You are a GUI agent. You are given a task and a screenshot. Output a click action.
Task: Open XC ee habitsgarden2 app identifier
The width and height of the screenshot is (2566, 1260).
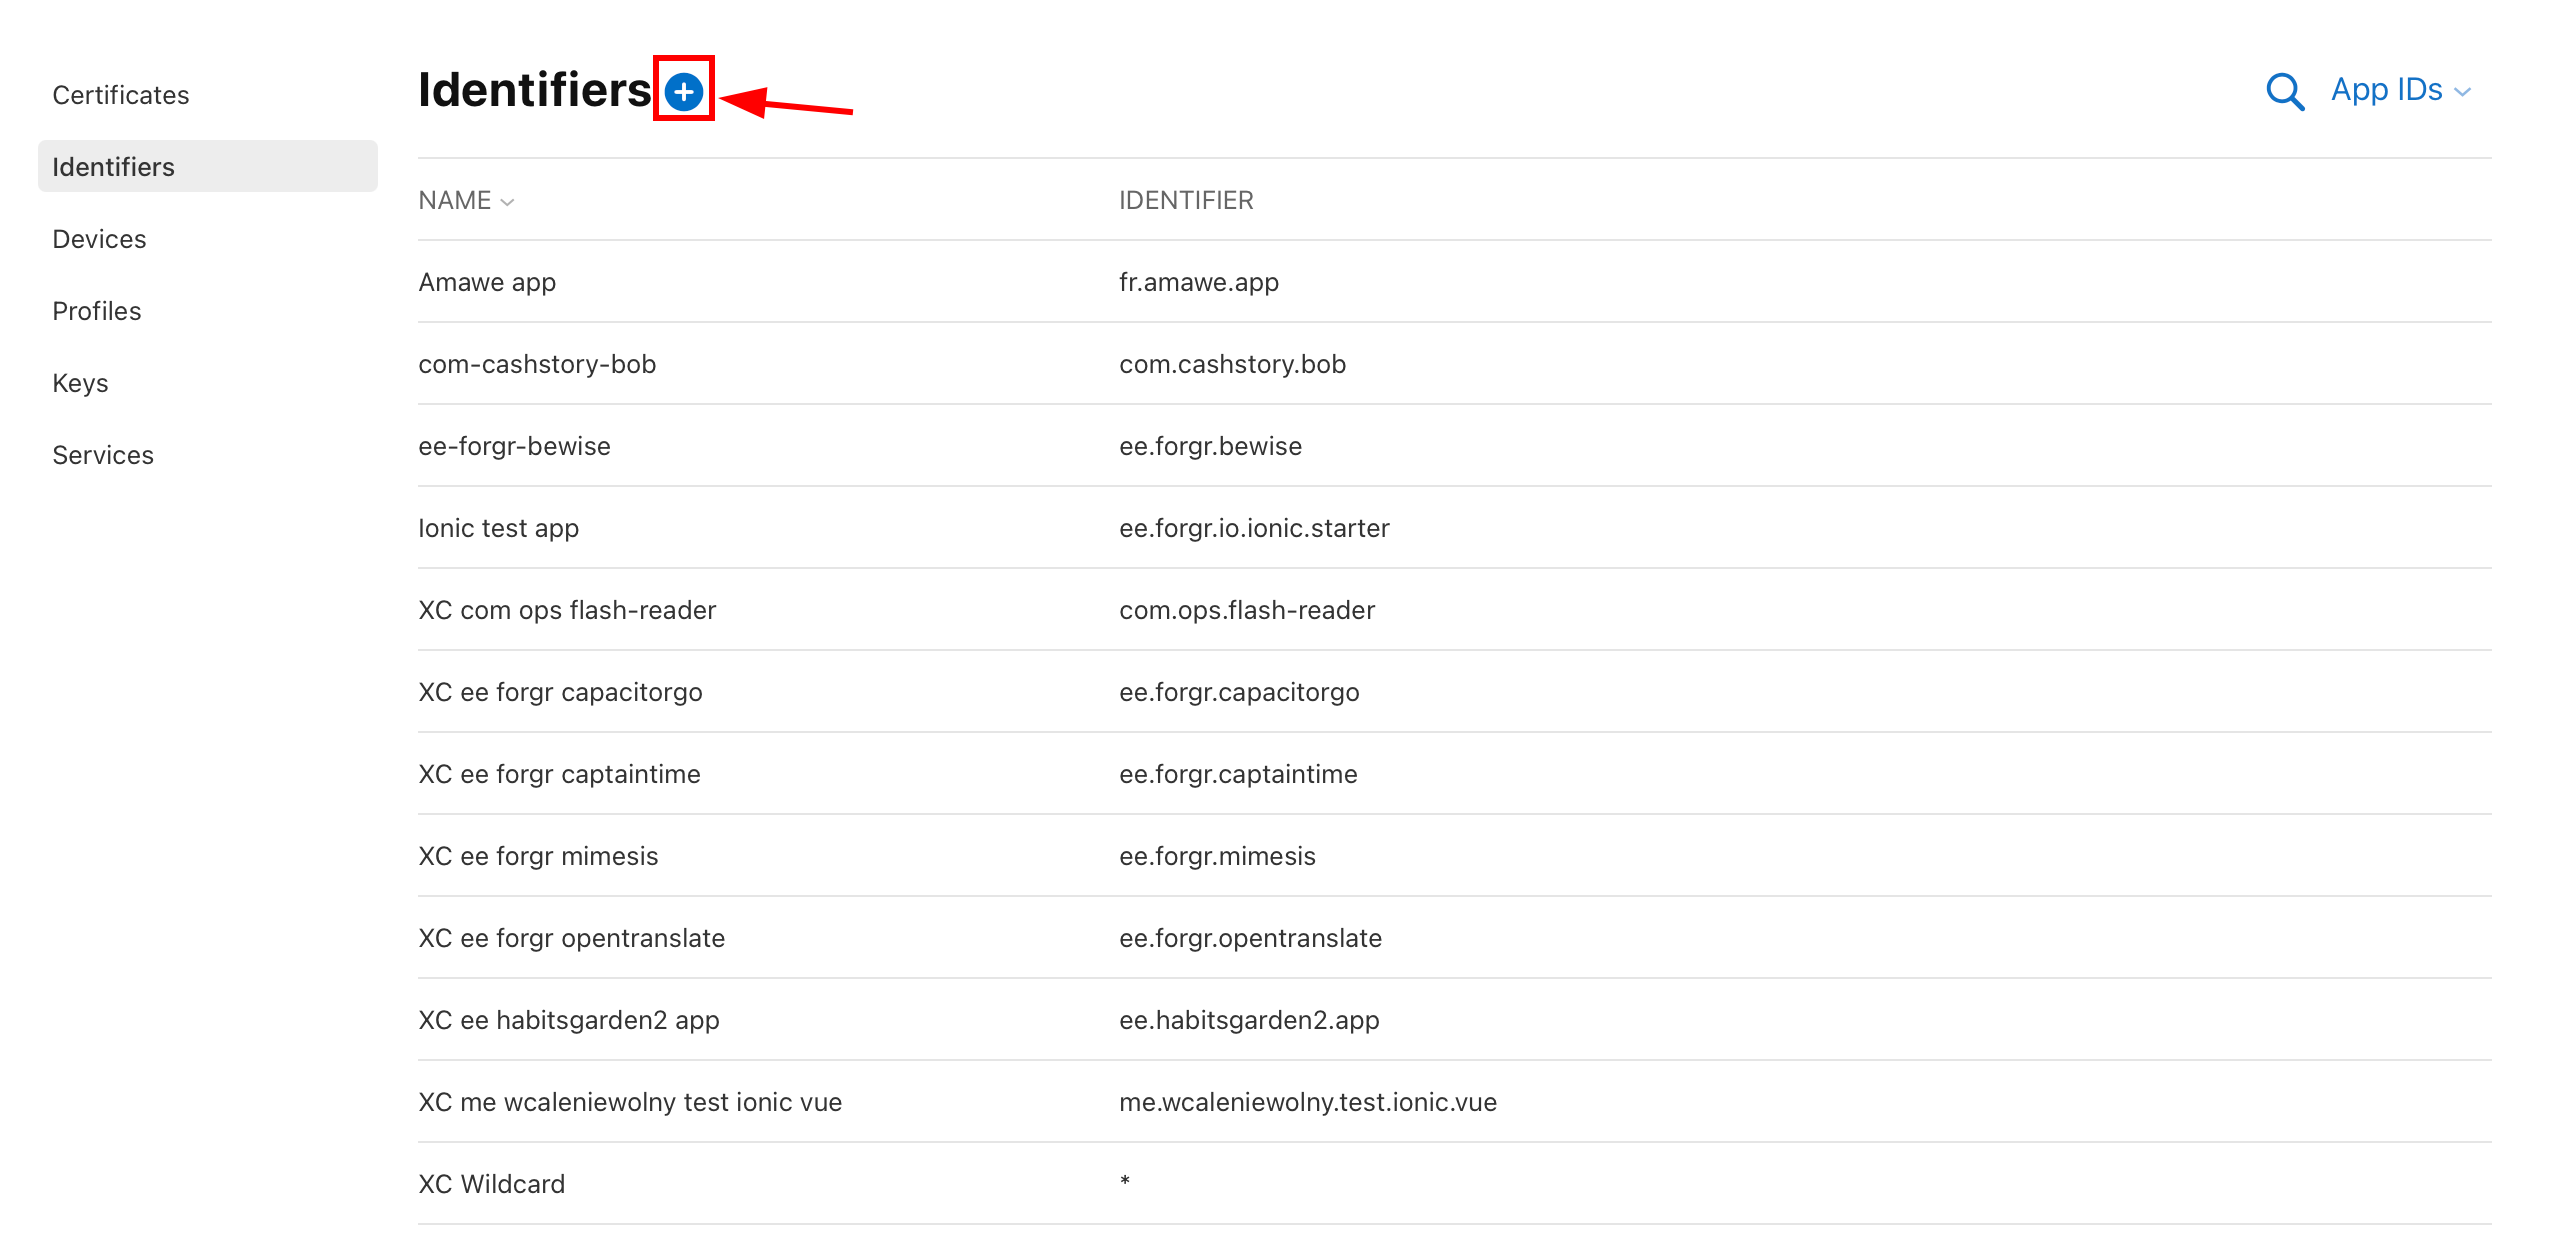(568, 1019)
